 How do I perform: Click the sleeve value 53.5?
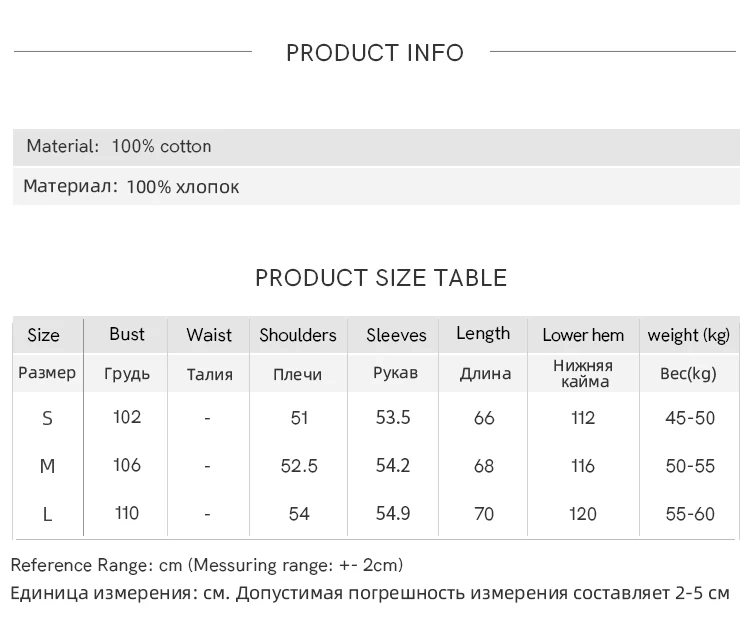[x=393, y=417]
